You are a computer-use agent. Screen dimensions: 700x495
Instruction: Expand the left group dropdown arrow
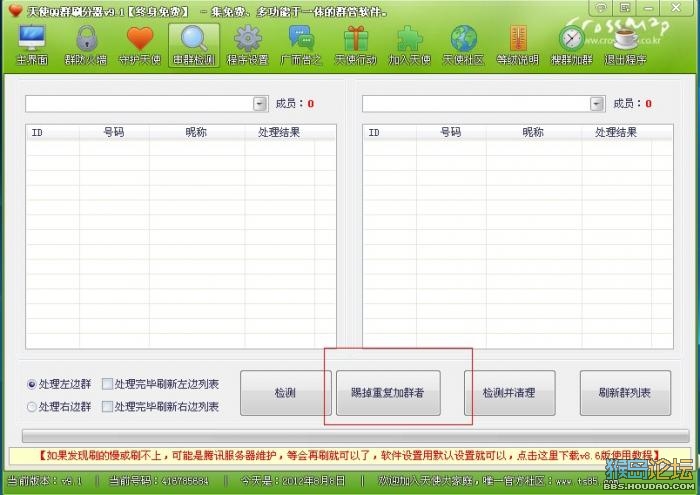(x=260, y=104)
